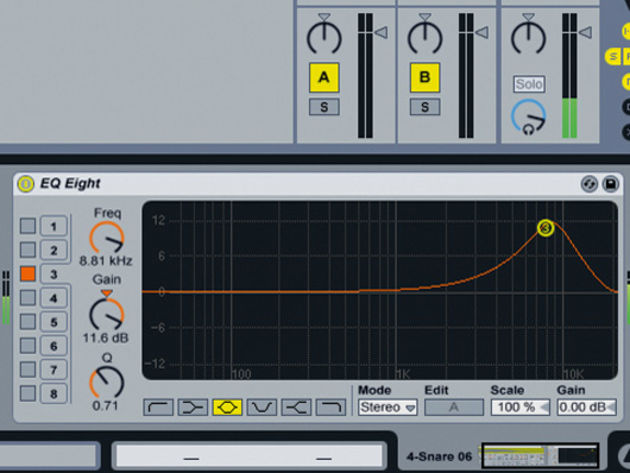Click the Freq knob at 8.81 kHz
This screenshot has width=630, height=473.
pyautogui.click(x=106, y=238)
